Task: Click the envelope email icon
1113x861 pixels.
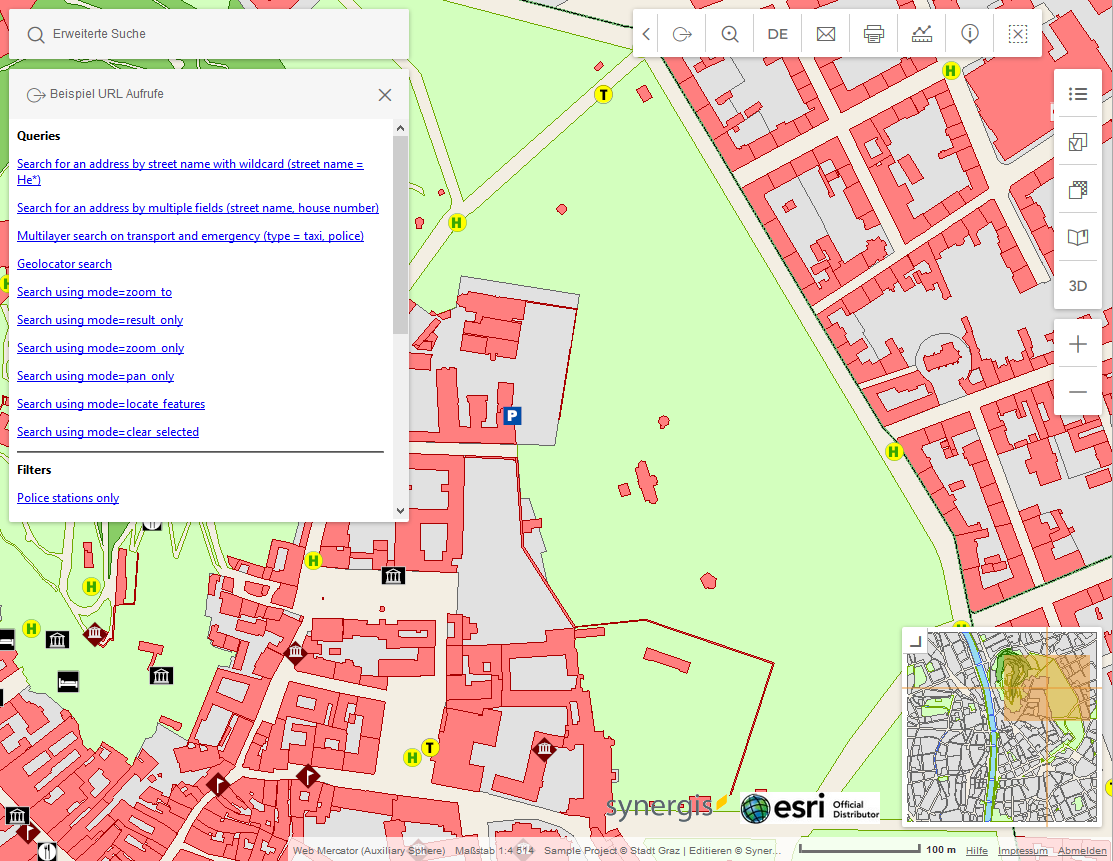Action: point(826,34)
